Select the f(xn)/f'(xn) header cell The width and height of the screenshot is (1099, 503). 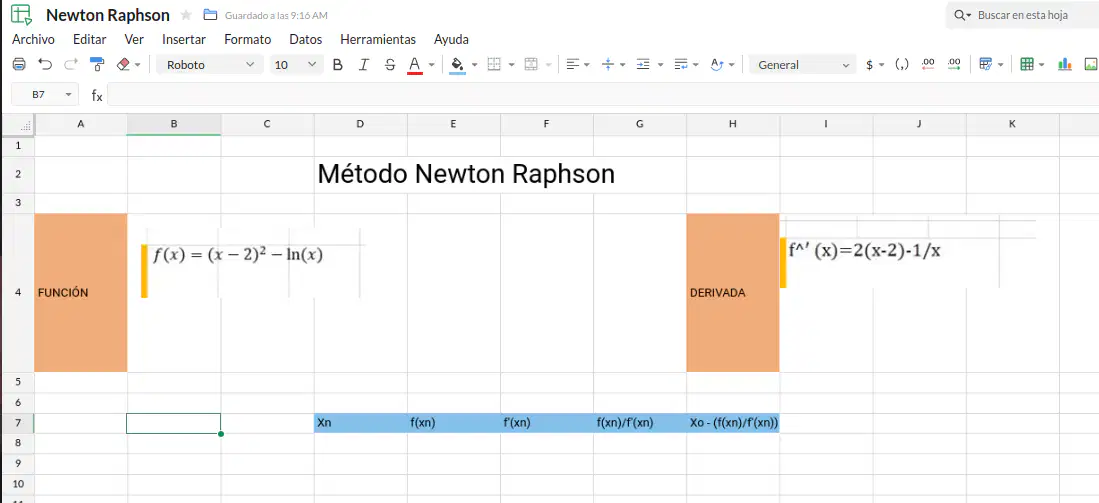click(640, 422)
